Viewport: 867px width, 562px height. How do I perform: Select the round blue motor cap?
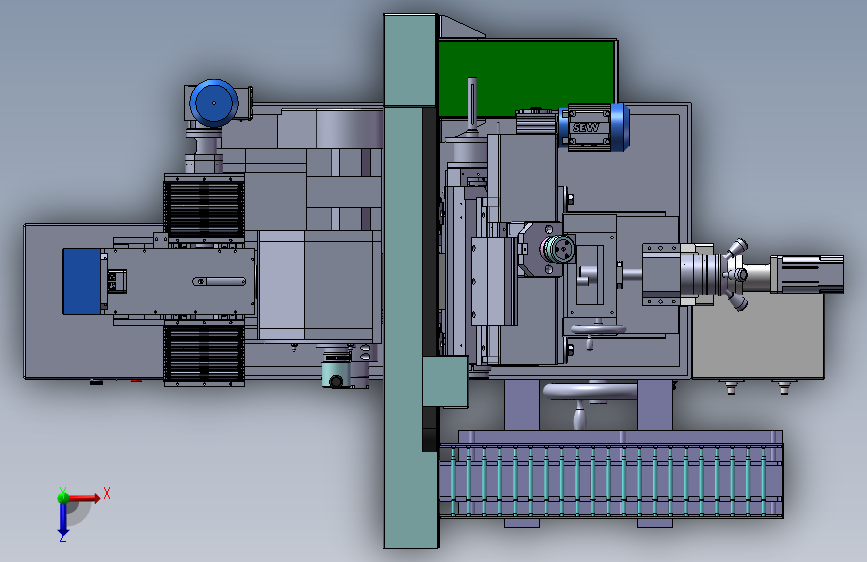[x=214, y=103]
